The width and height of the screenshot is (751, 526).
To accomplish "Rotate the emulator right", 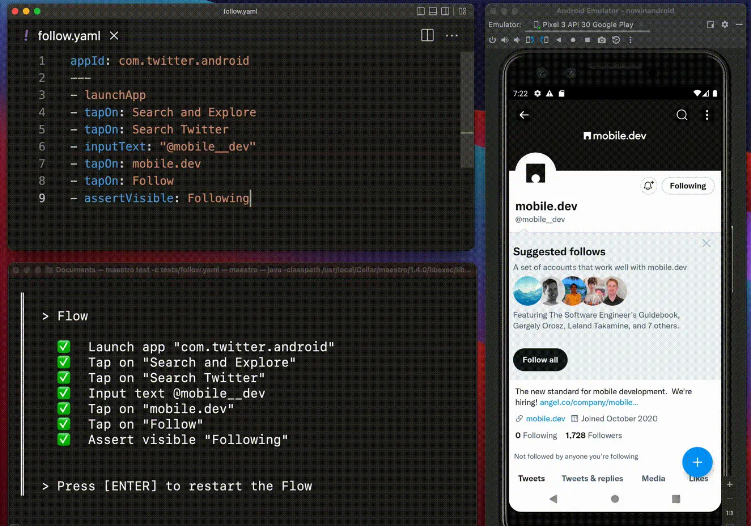I will (544, 40).
